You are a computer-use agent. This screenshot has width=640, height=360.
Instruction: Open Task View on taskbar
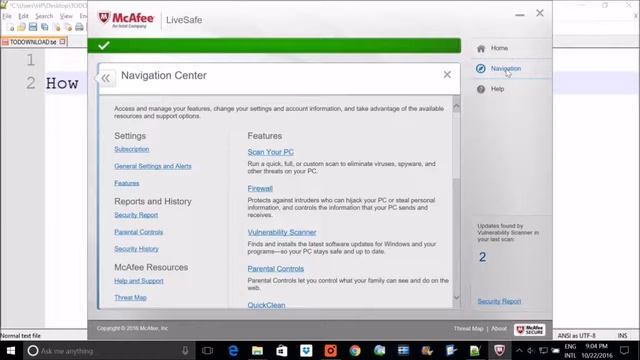point(207,351)
